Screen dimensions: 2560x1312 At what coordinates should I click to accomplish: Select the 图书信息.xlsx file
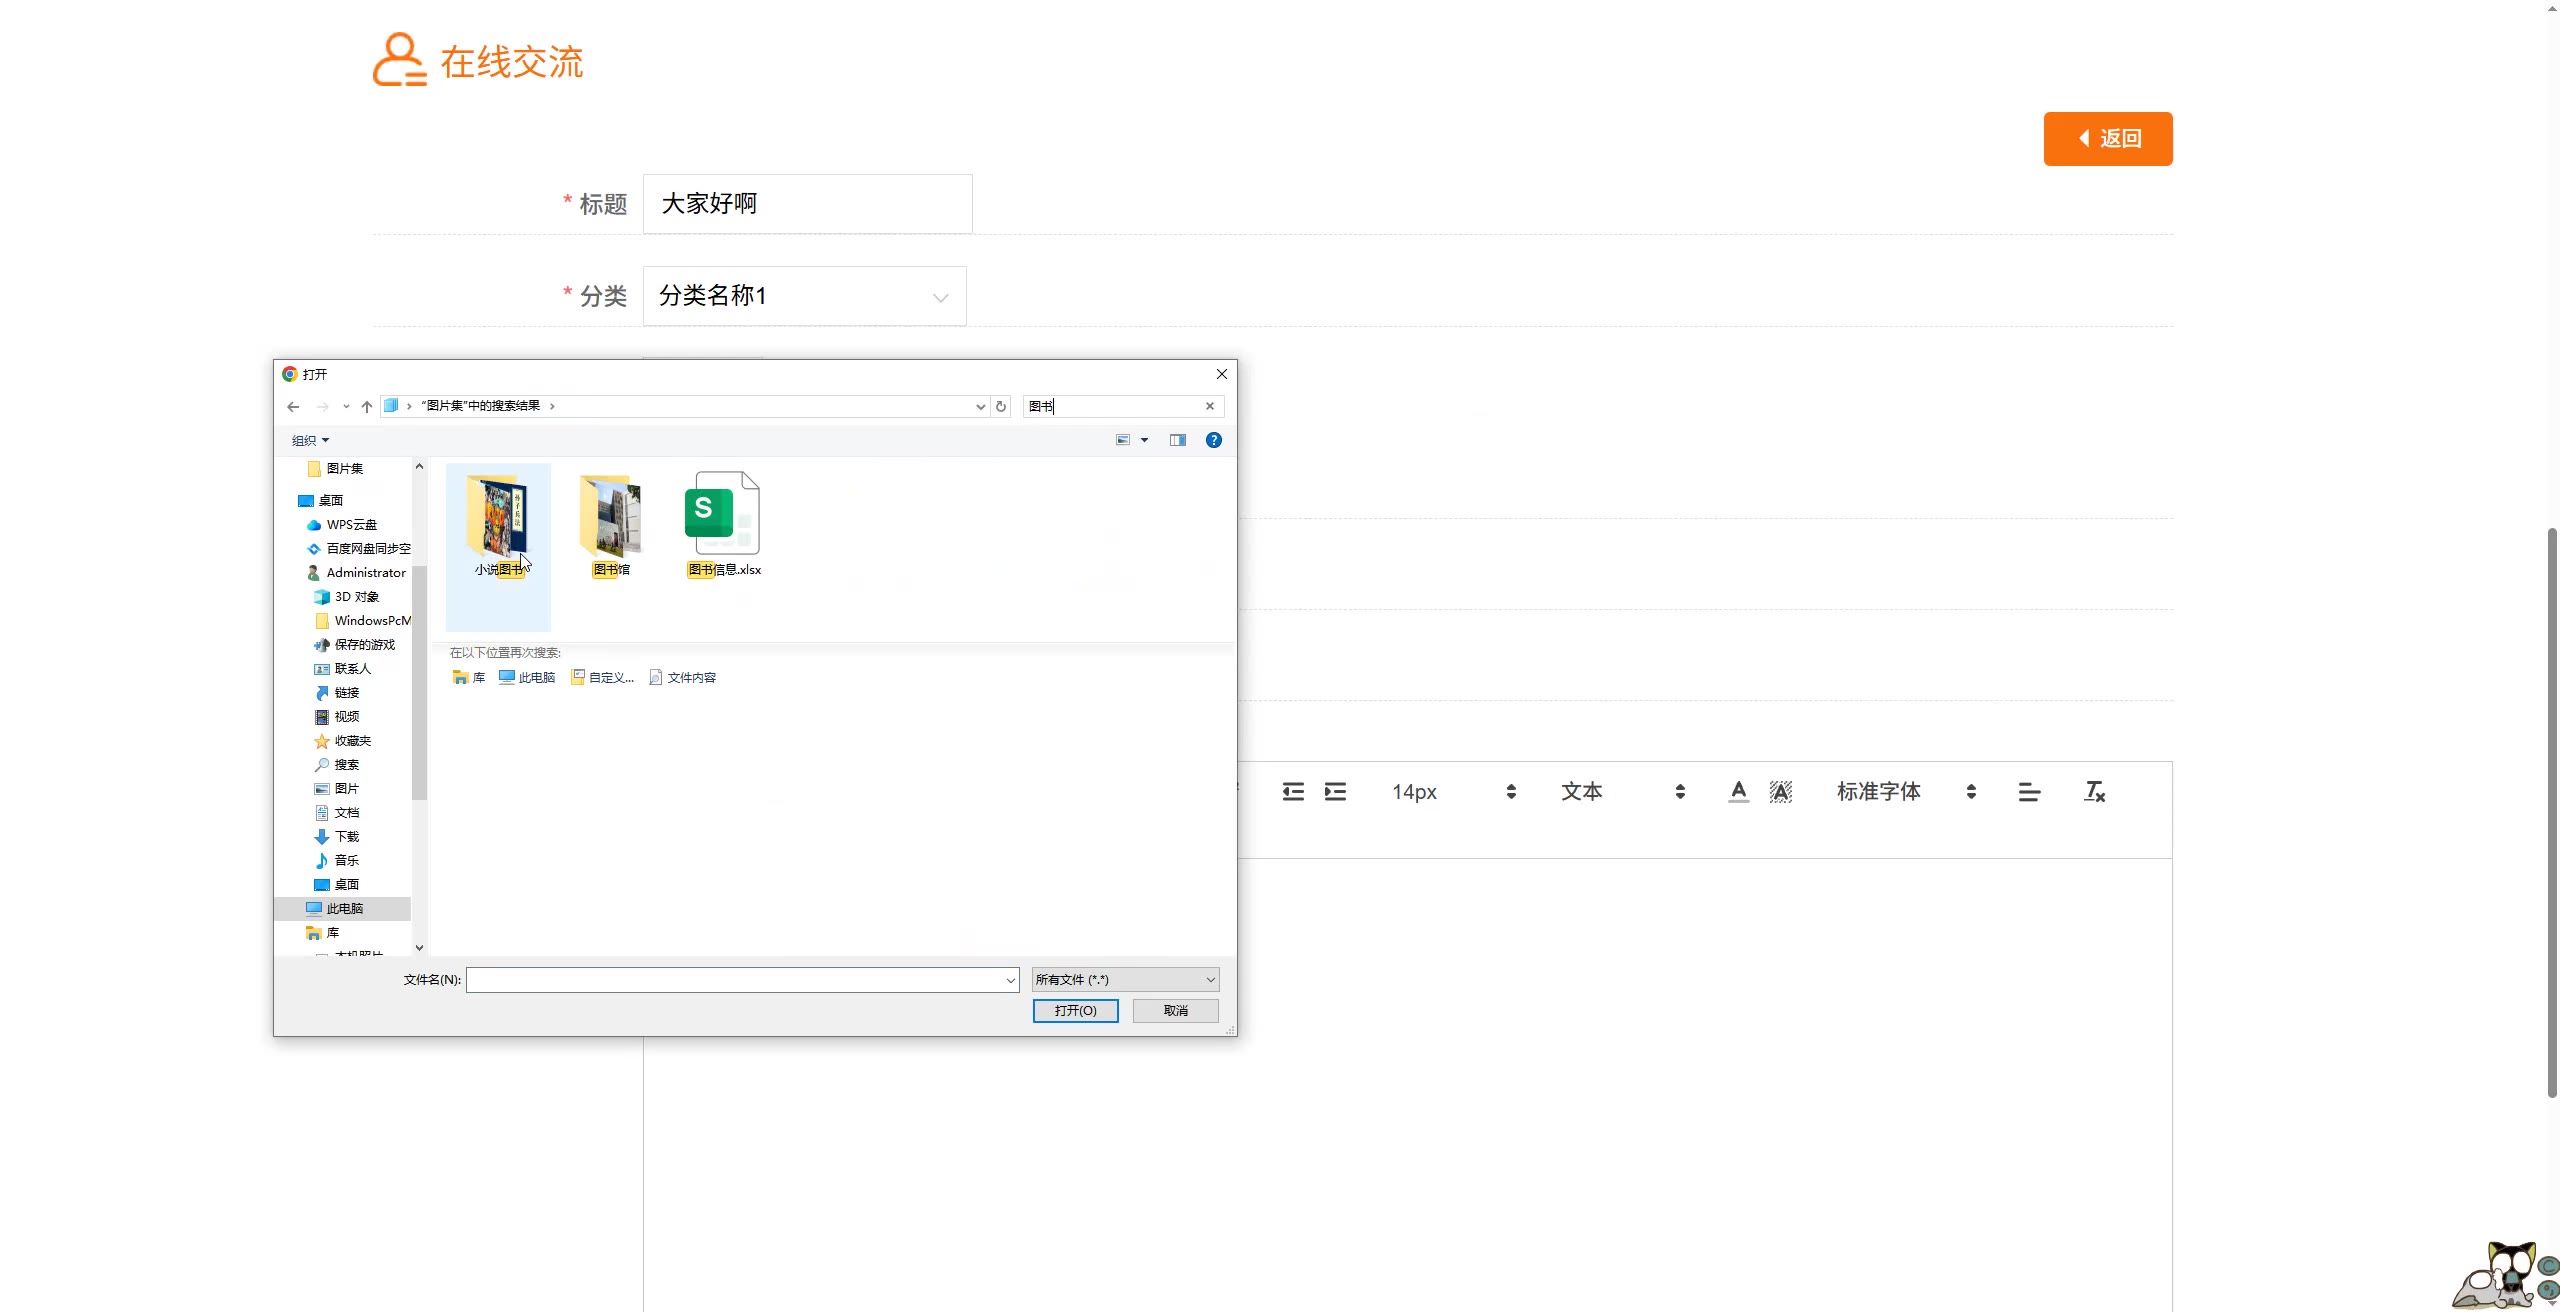(723, 525)
